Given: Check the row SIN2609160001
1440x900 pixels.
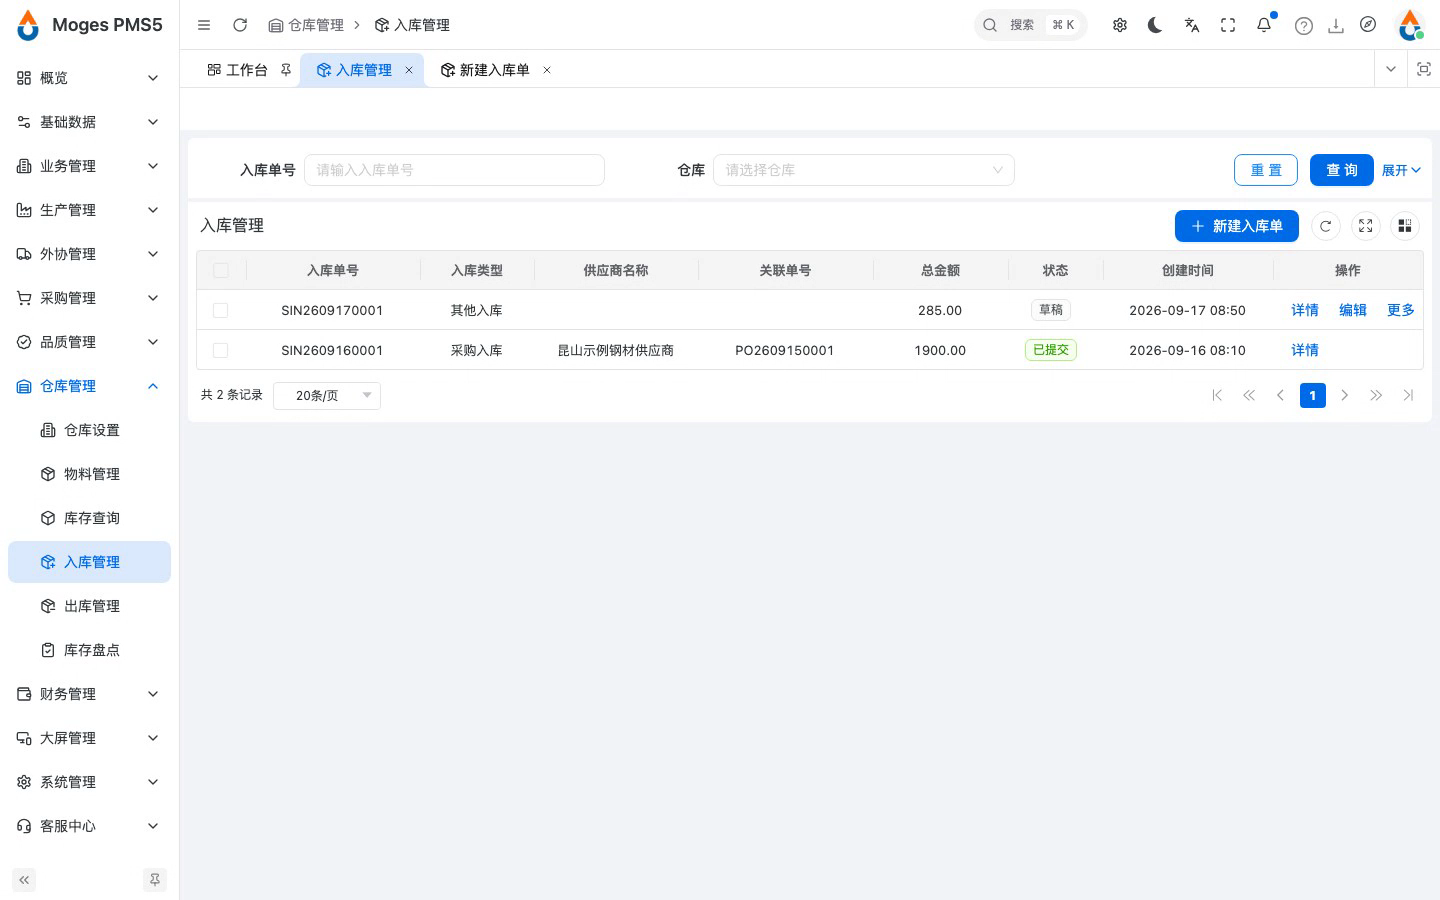Looking at the screenshot, I should click(x=221, y=350).
